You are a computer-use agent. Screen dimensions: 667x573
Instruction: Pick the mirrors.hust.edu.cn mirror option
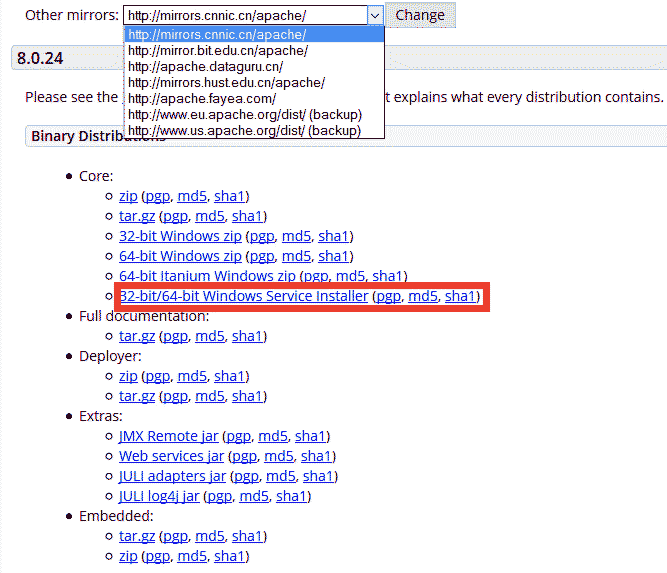pyautogui.click(x=226, y=82)
